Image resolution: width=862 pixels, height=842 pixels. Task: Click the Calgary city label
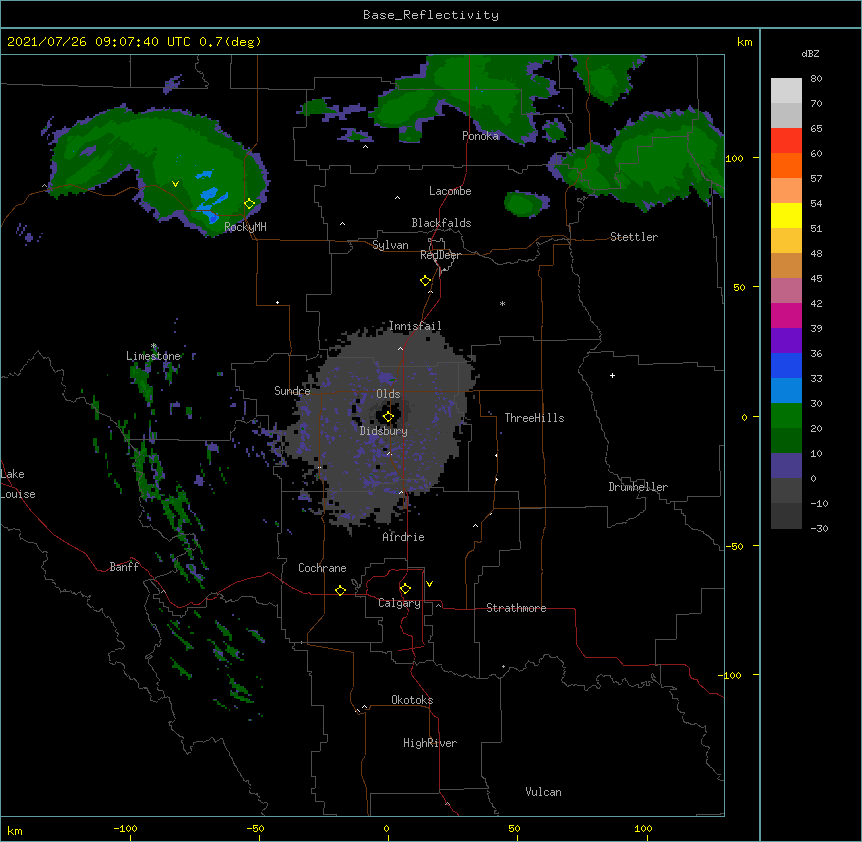coord(399,603)
